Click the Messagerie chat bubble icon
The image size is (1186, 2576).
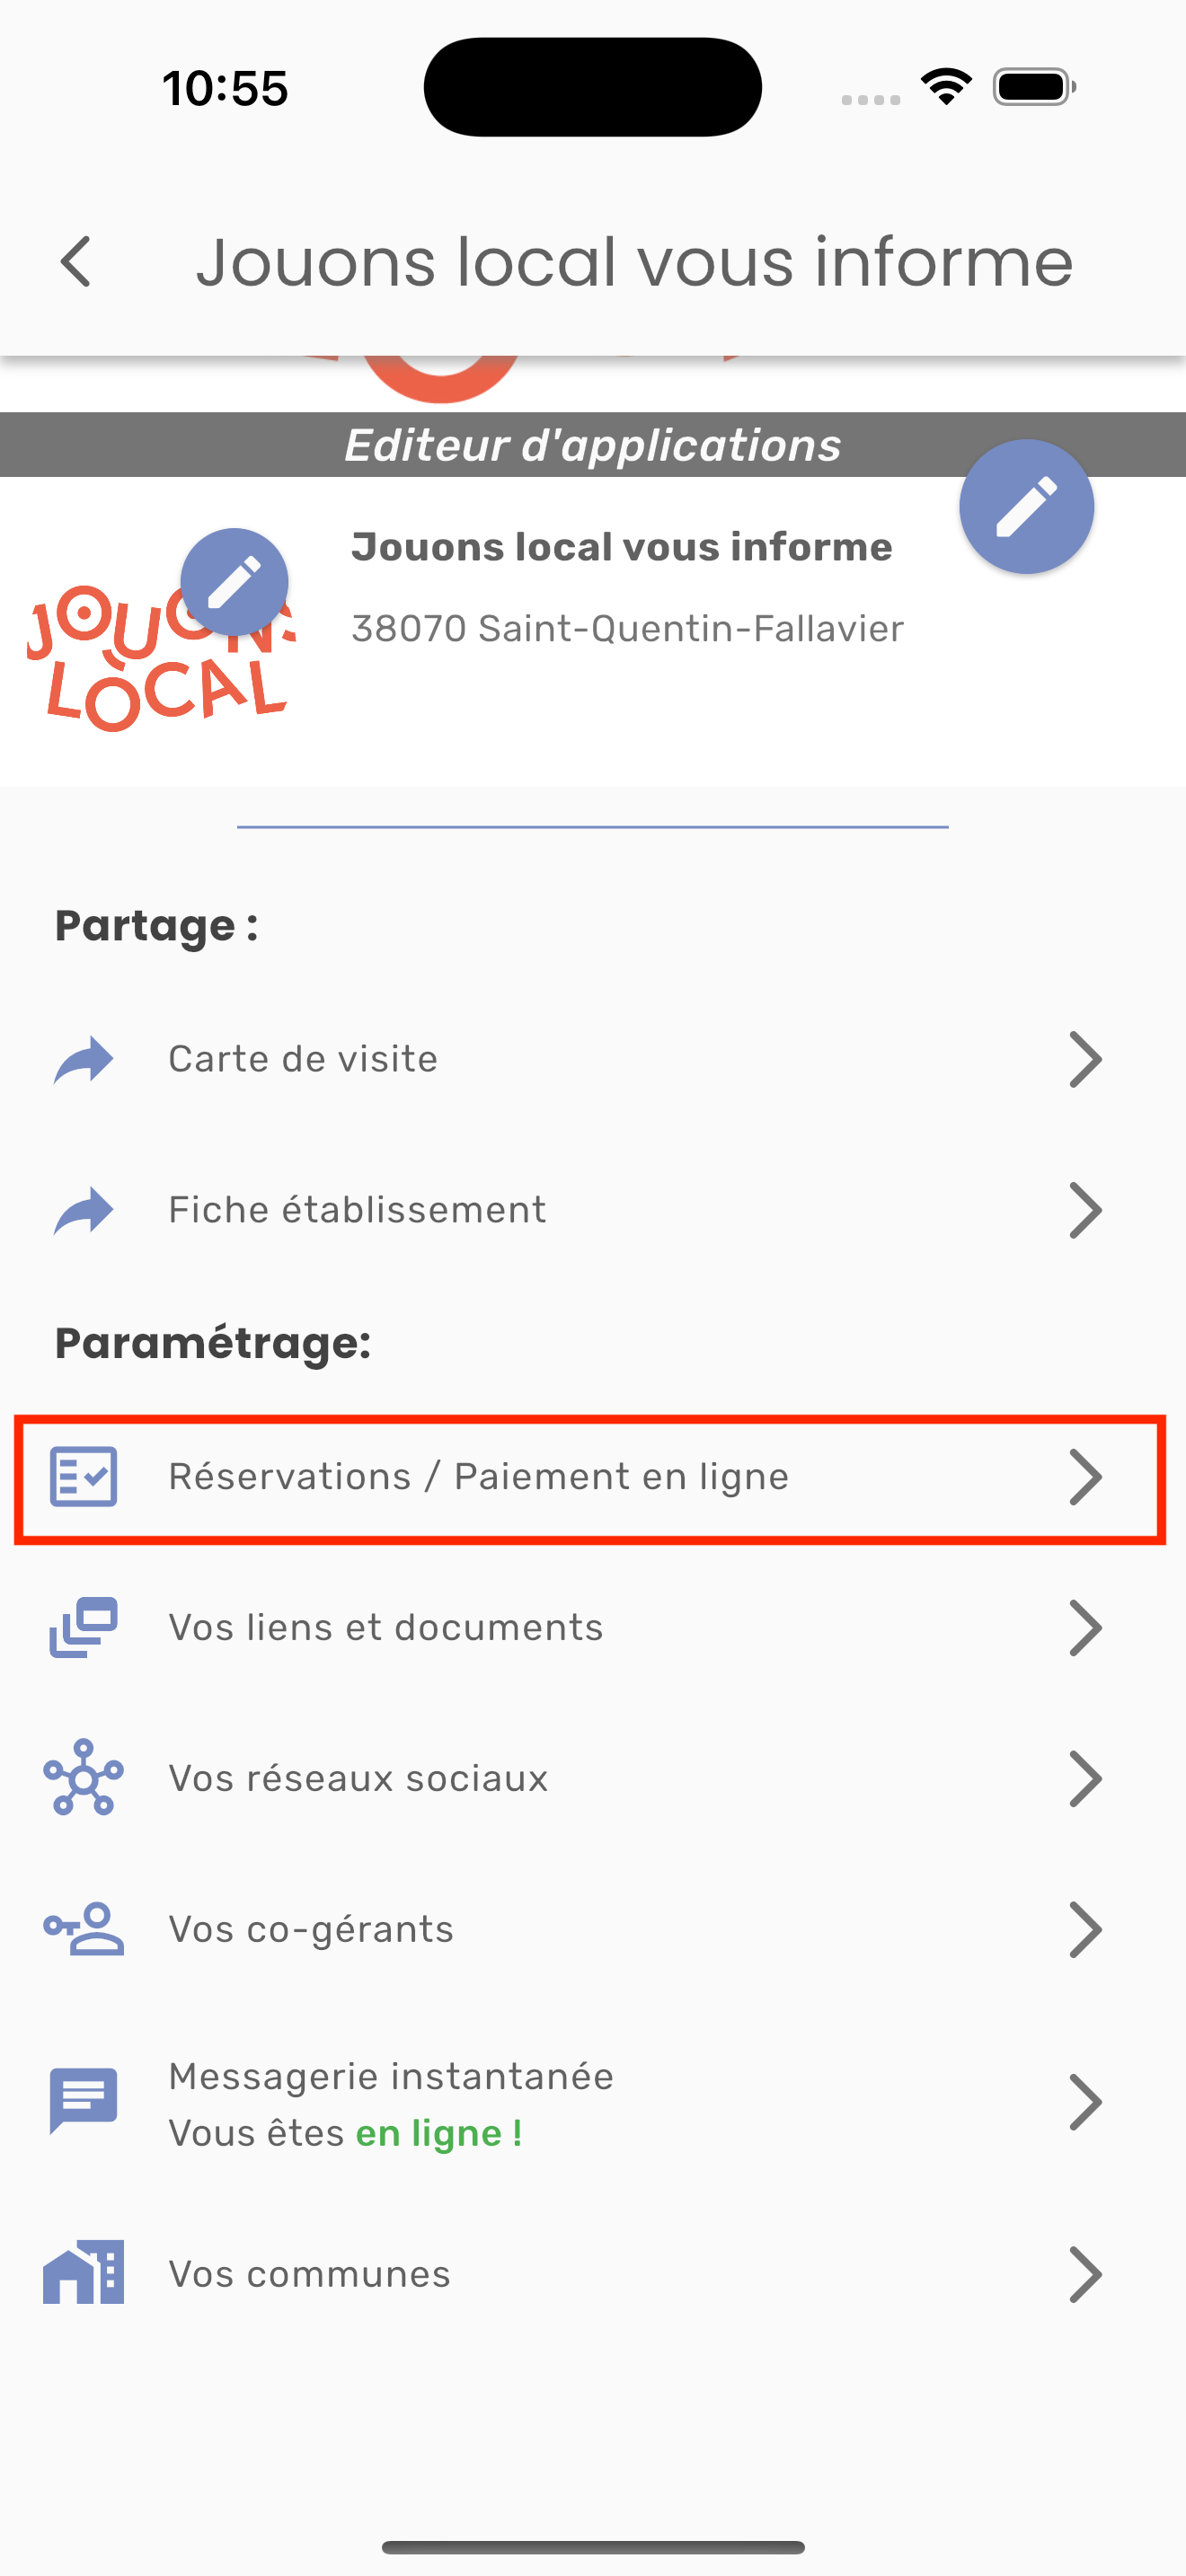[84, 2101]
